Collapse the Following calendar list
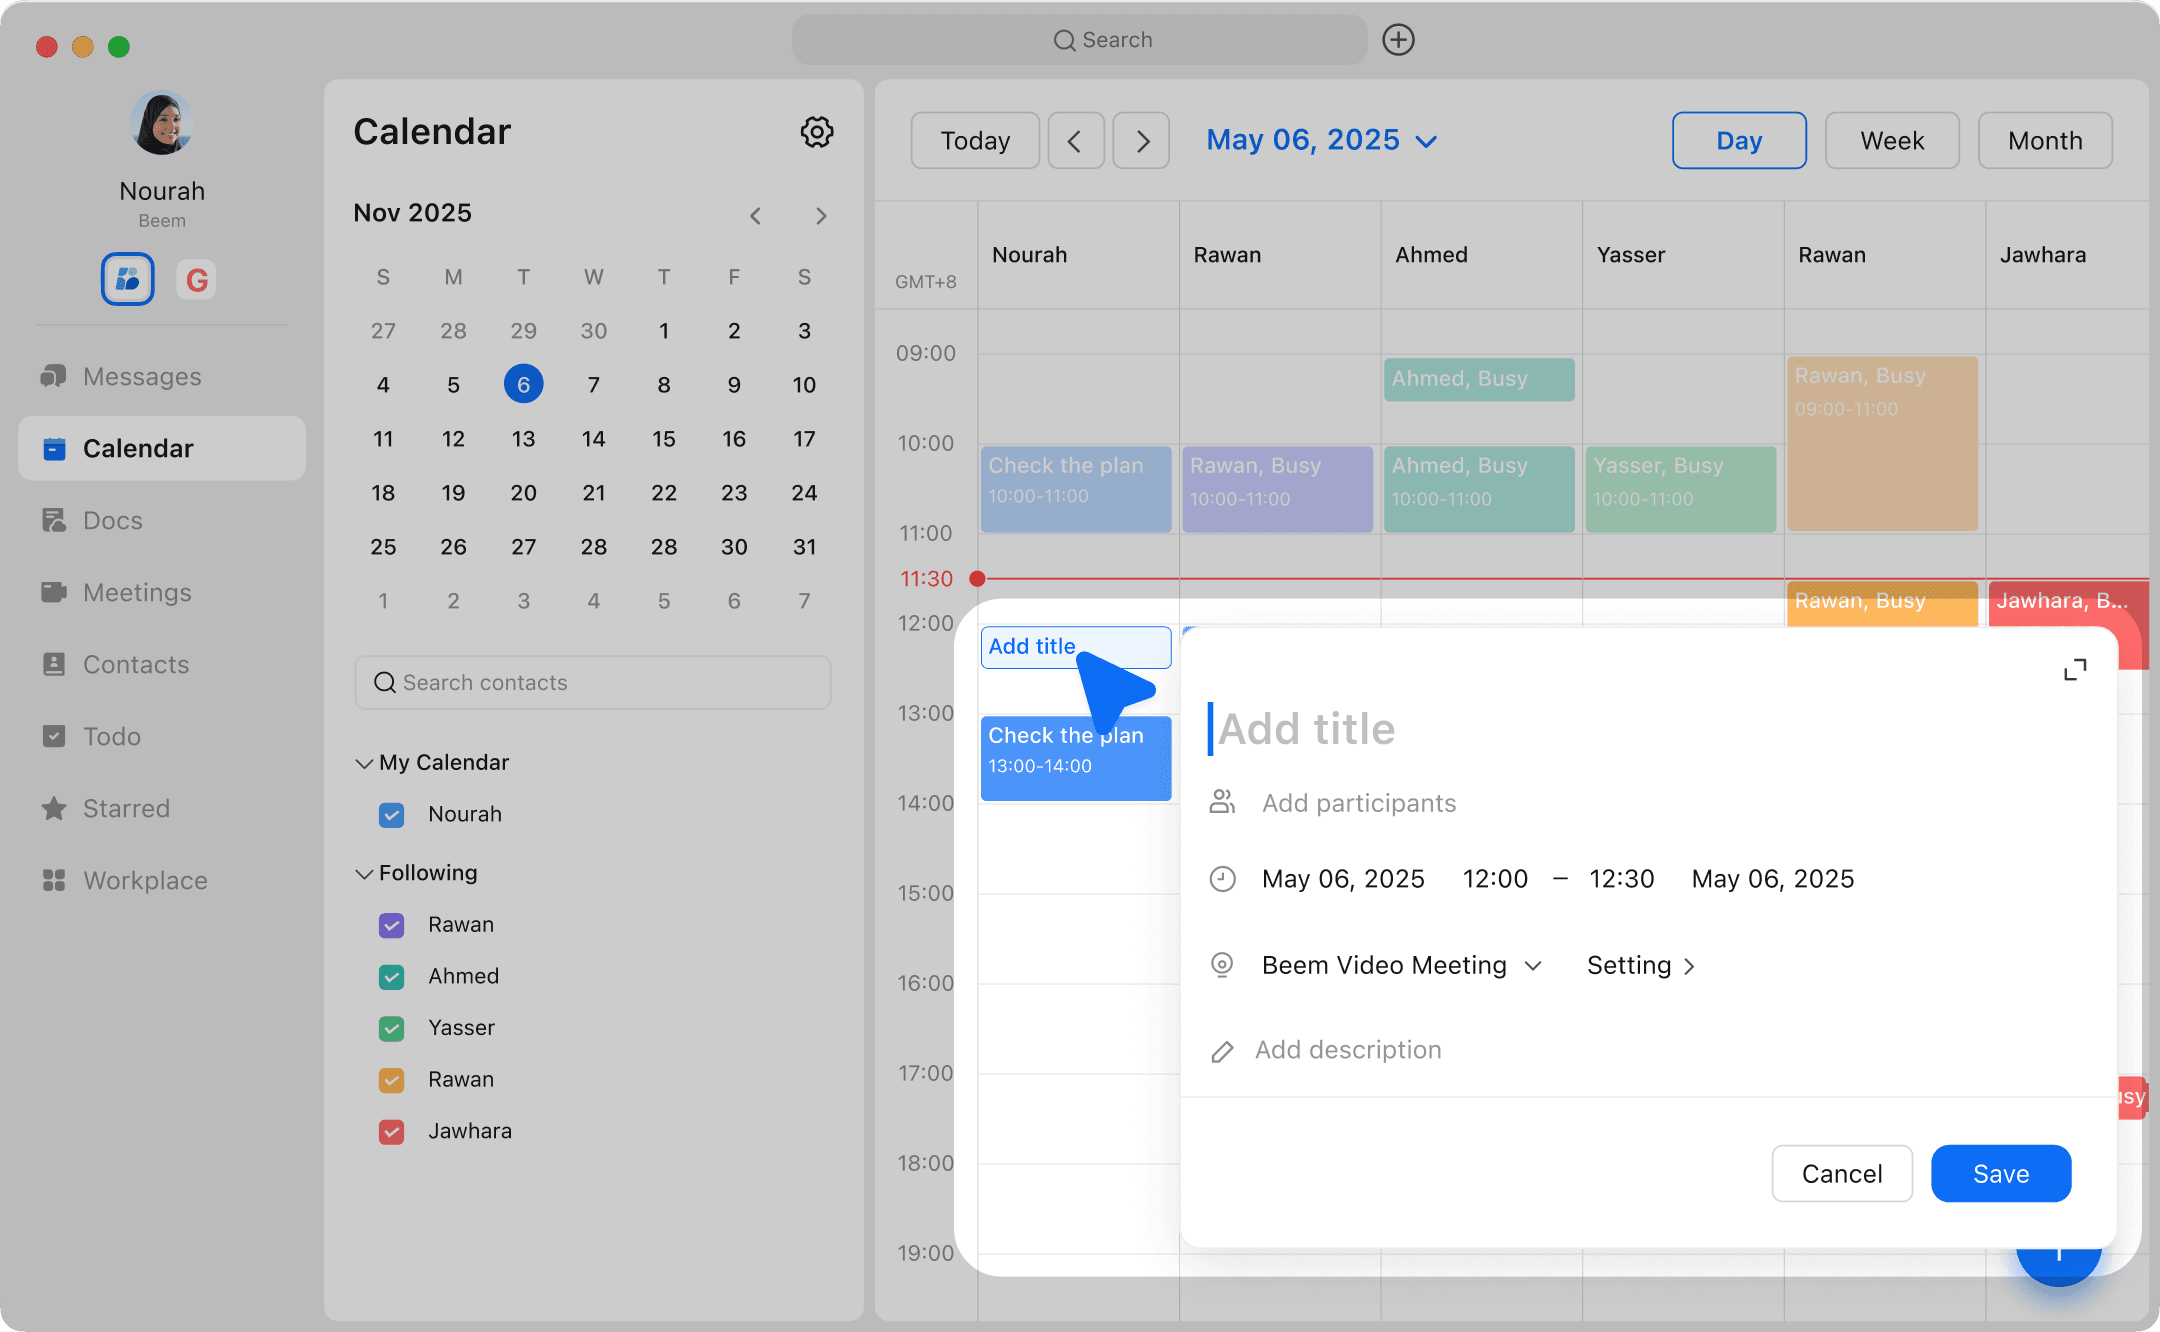This screenshot has width=2160, height=1332. pos(364,873)
